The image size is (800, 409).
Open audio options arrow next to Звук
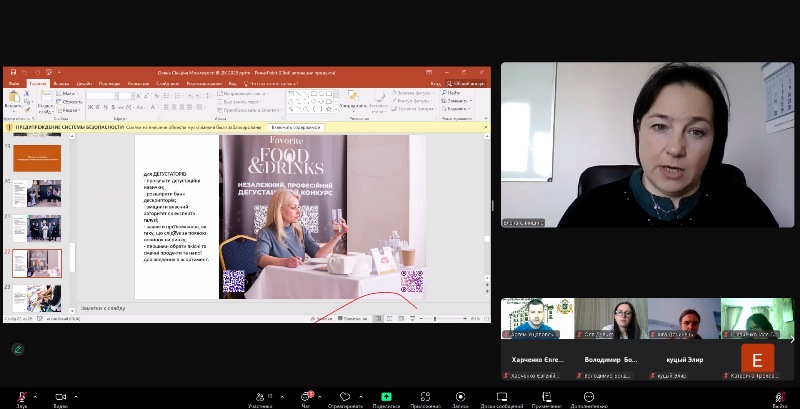pyautogui.click(x=35, y=397)
